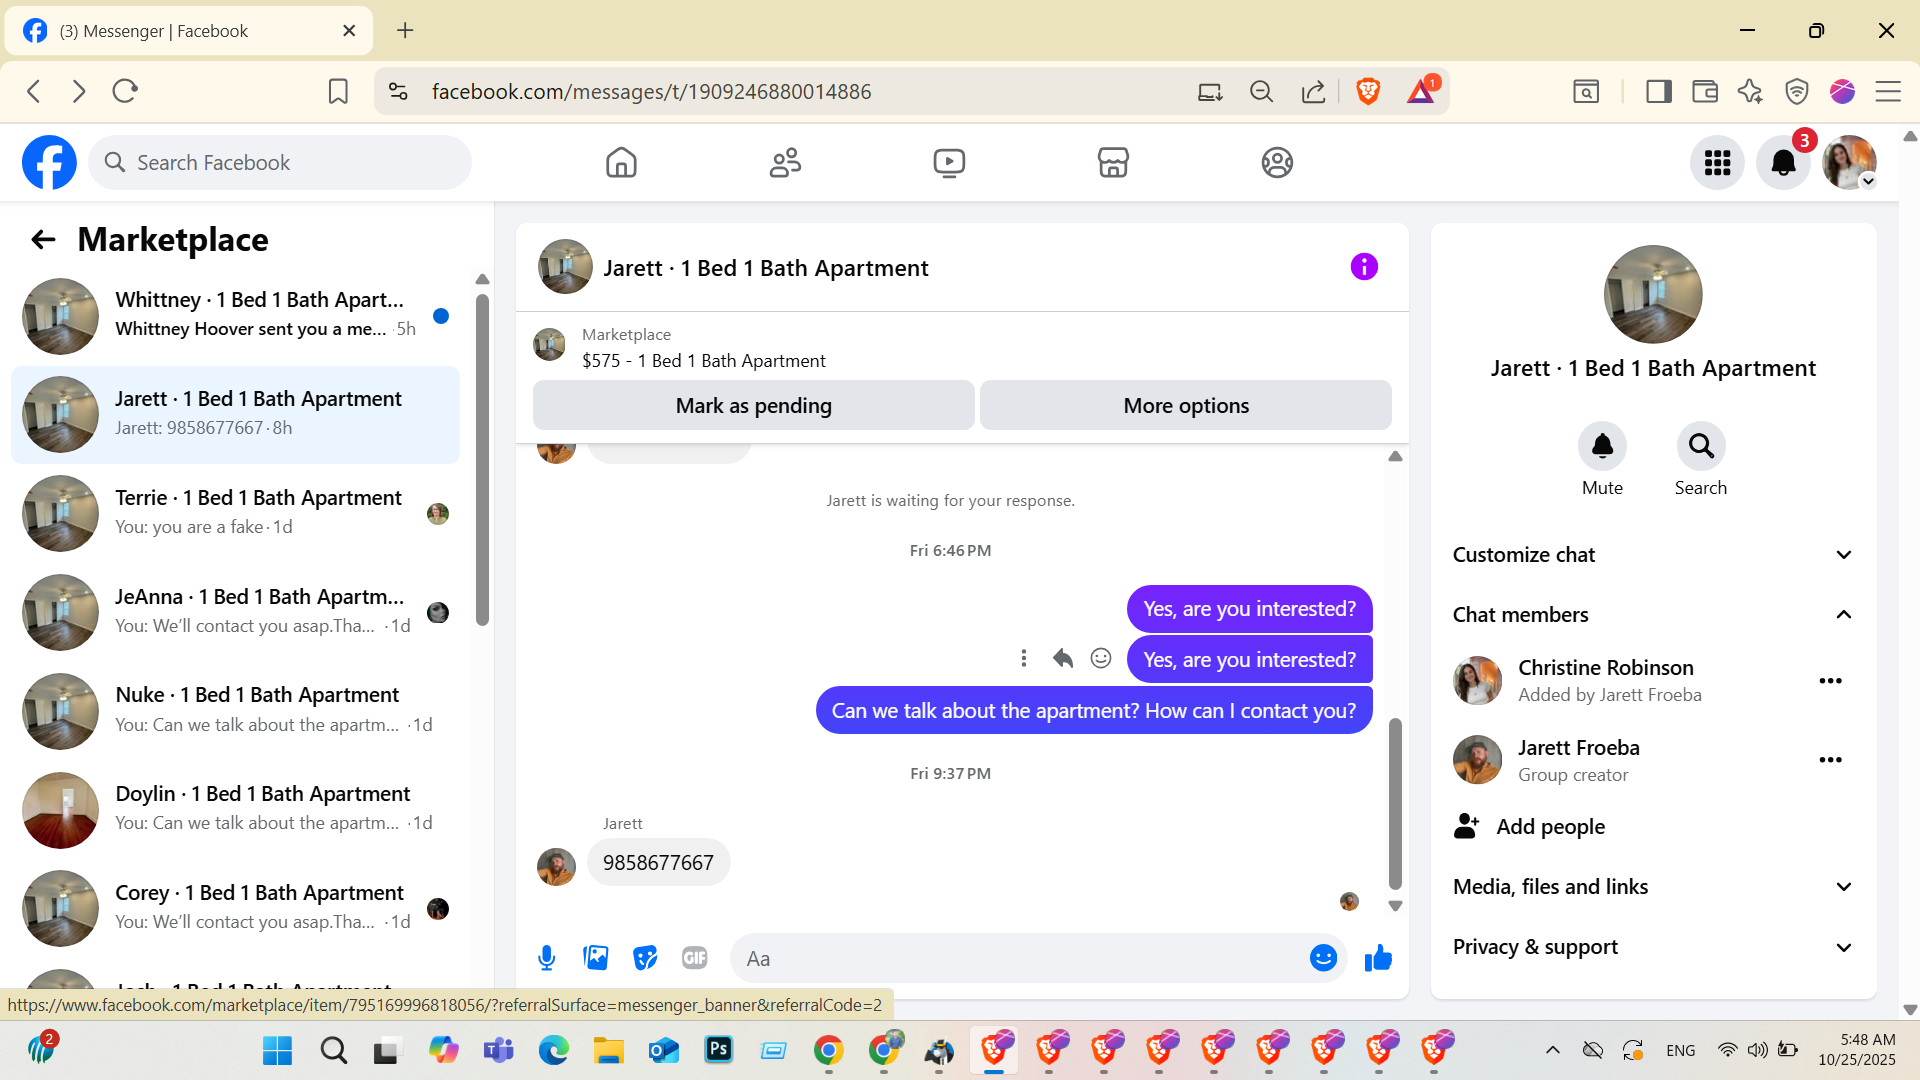Open the Corey apartment conversation

[x=236, y=909]
